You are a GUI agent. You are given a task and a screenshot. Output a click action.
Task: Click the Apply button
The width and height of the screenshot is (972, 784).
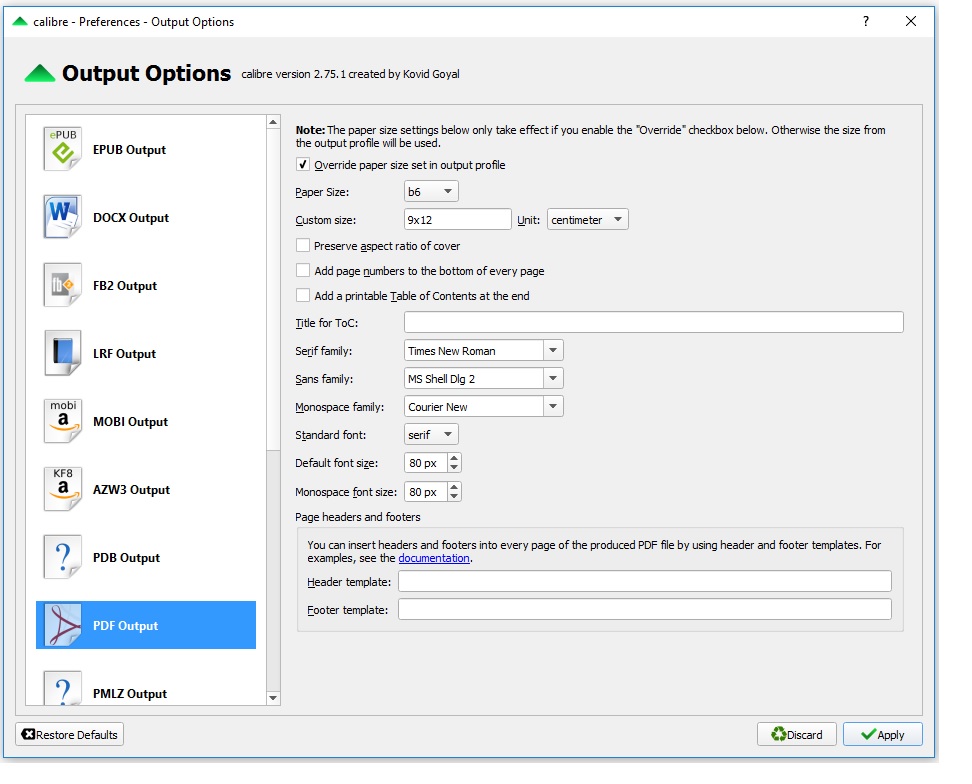point(883,734)
